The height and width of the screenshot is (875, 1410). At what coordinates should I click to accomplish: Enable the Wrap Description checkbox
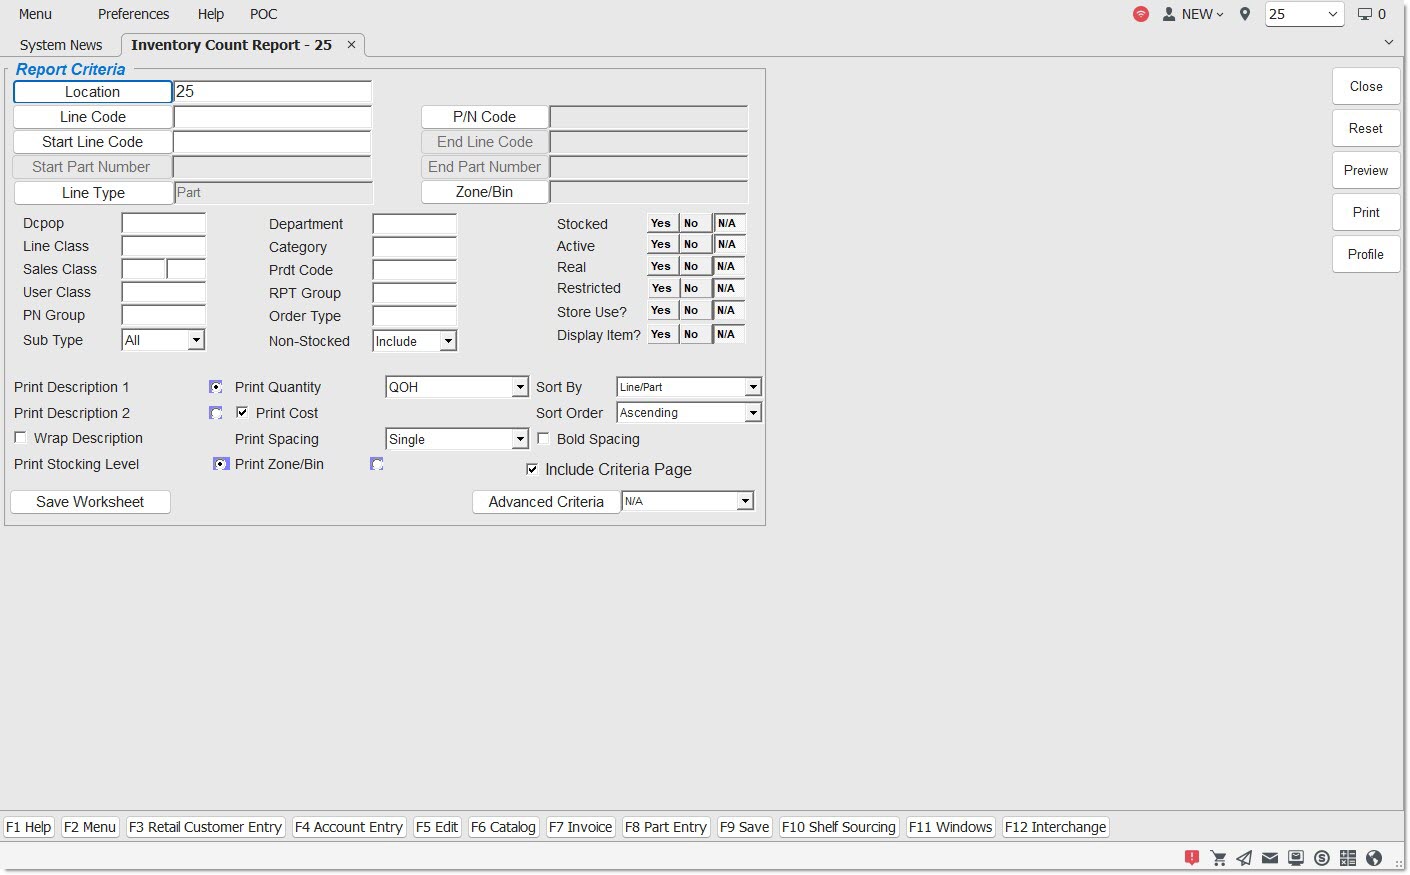click(x=20, y=438)
